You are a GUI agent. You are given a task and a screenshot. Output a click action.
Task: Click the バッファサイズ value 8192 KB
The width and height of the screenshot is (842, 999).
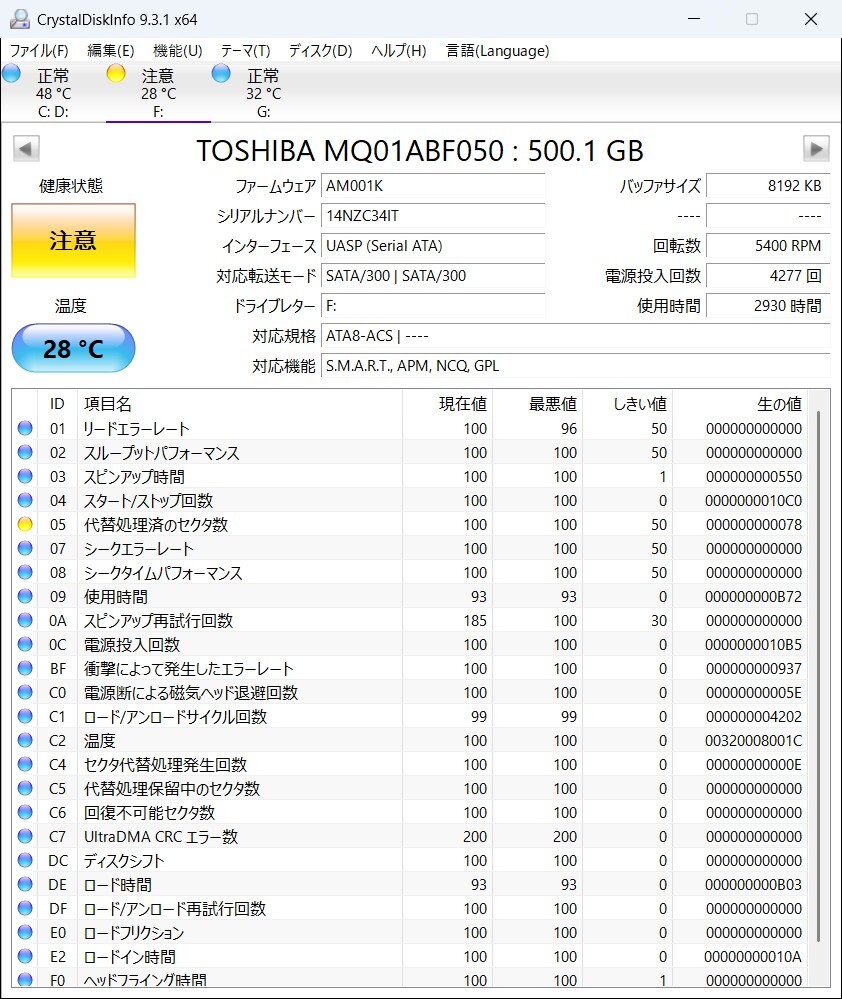coord(768,186)
